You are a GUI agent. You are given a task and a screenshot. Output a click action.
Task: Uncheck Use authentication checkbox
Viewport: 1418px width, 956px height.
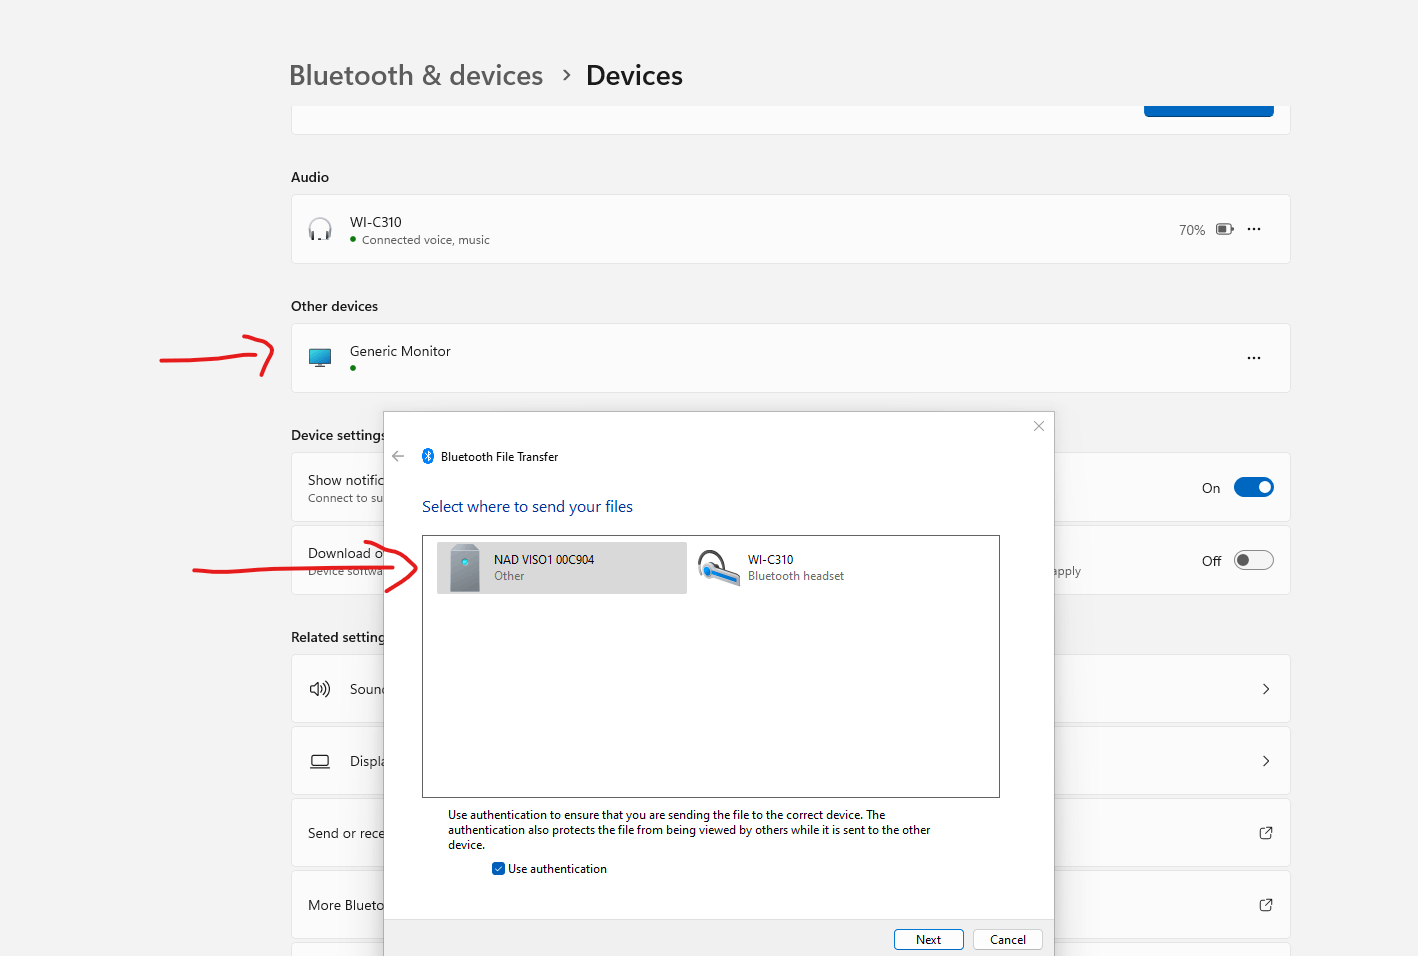tap(498, 869)
